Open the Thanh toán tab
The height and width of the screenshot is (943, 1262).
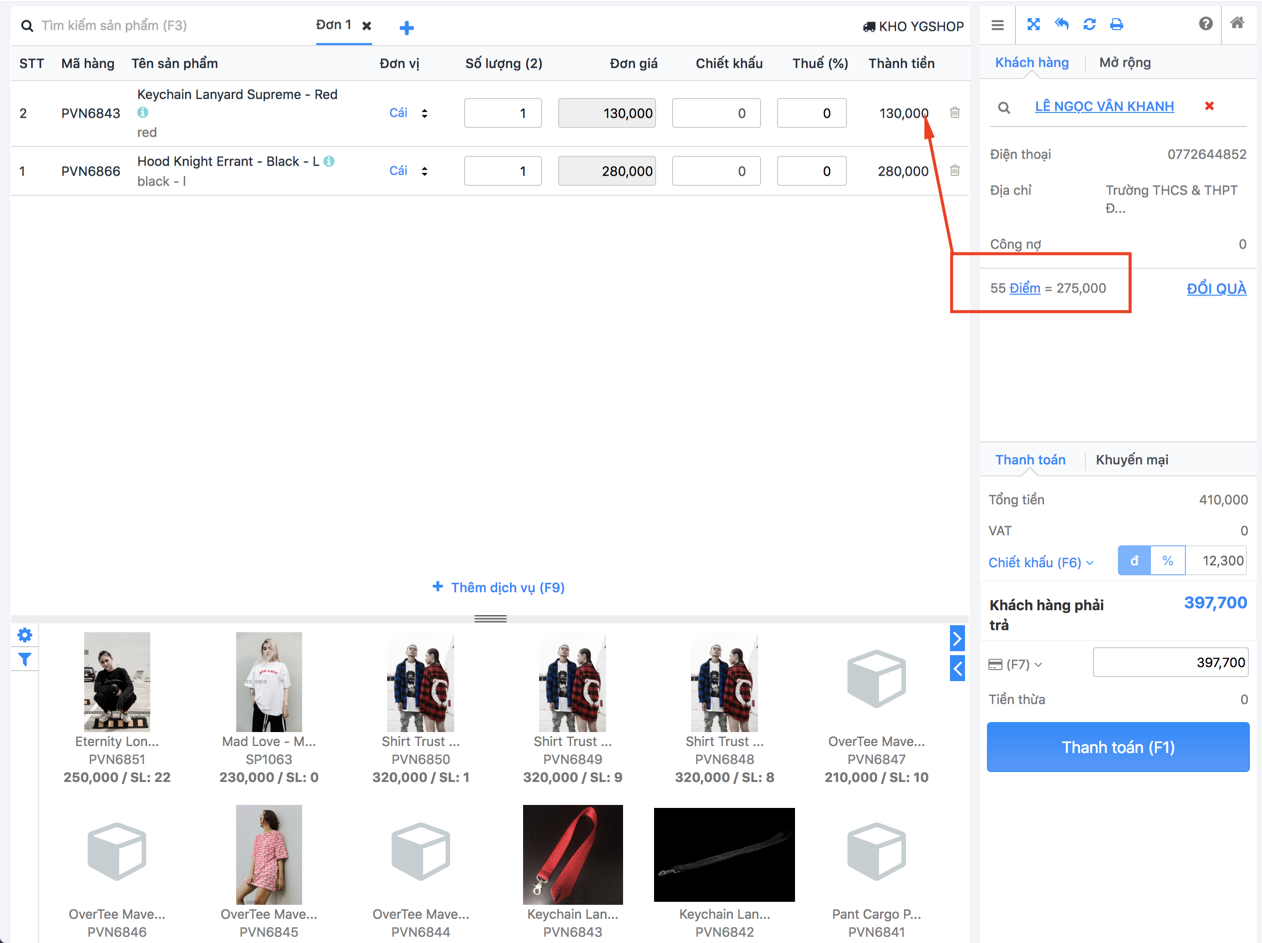pos(1030,460)
